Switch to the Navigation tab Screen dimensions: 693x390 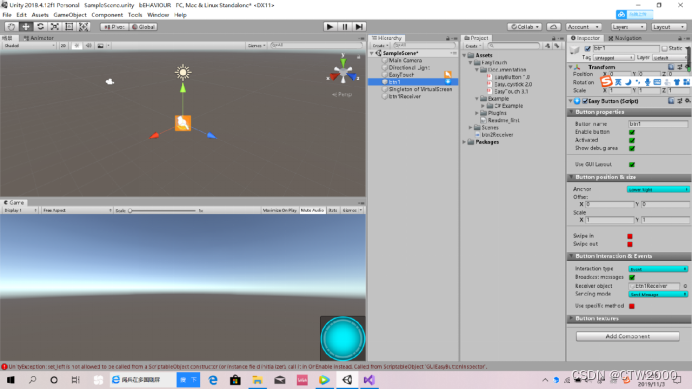click(625, 38)
